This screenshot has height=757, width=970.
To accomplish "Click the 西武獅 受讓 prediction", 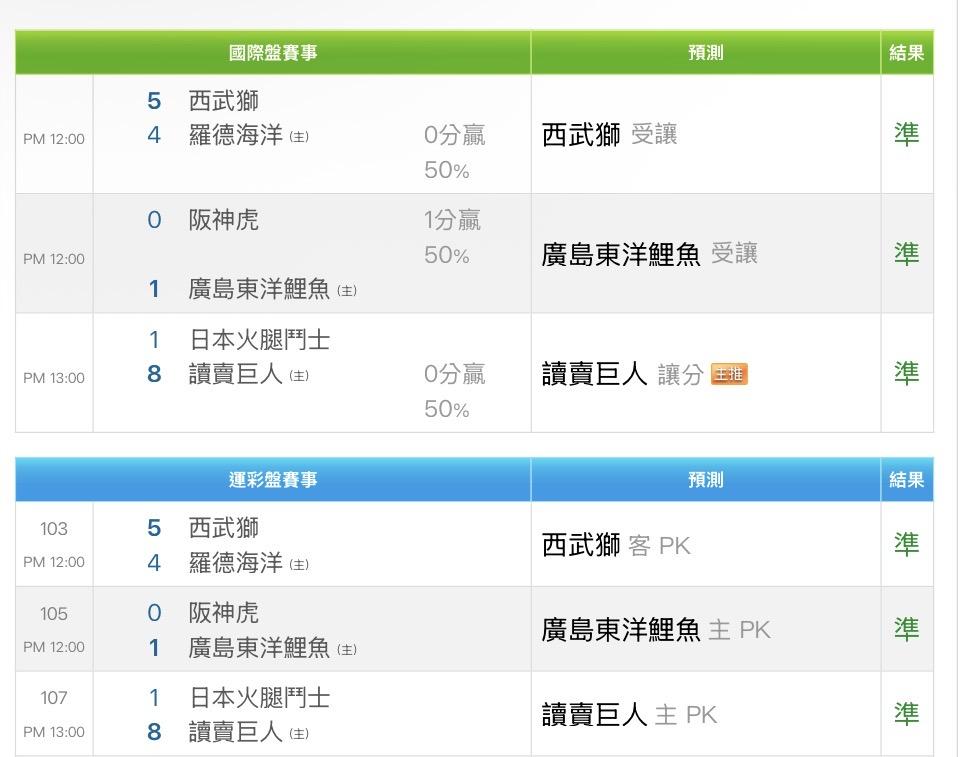I will coord(610,135).
